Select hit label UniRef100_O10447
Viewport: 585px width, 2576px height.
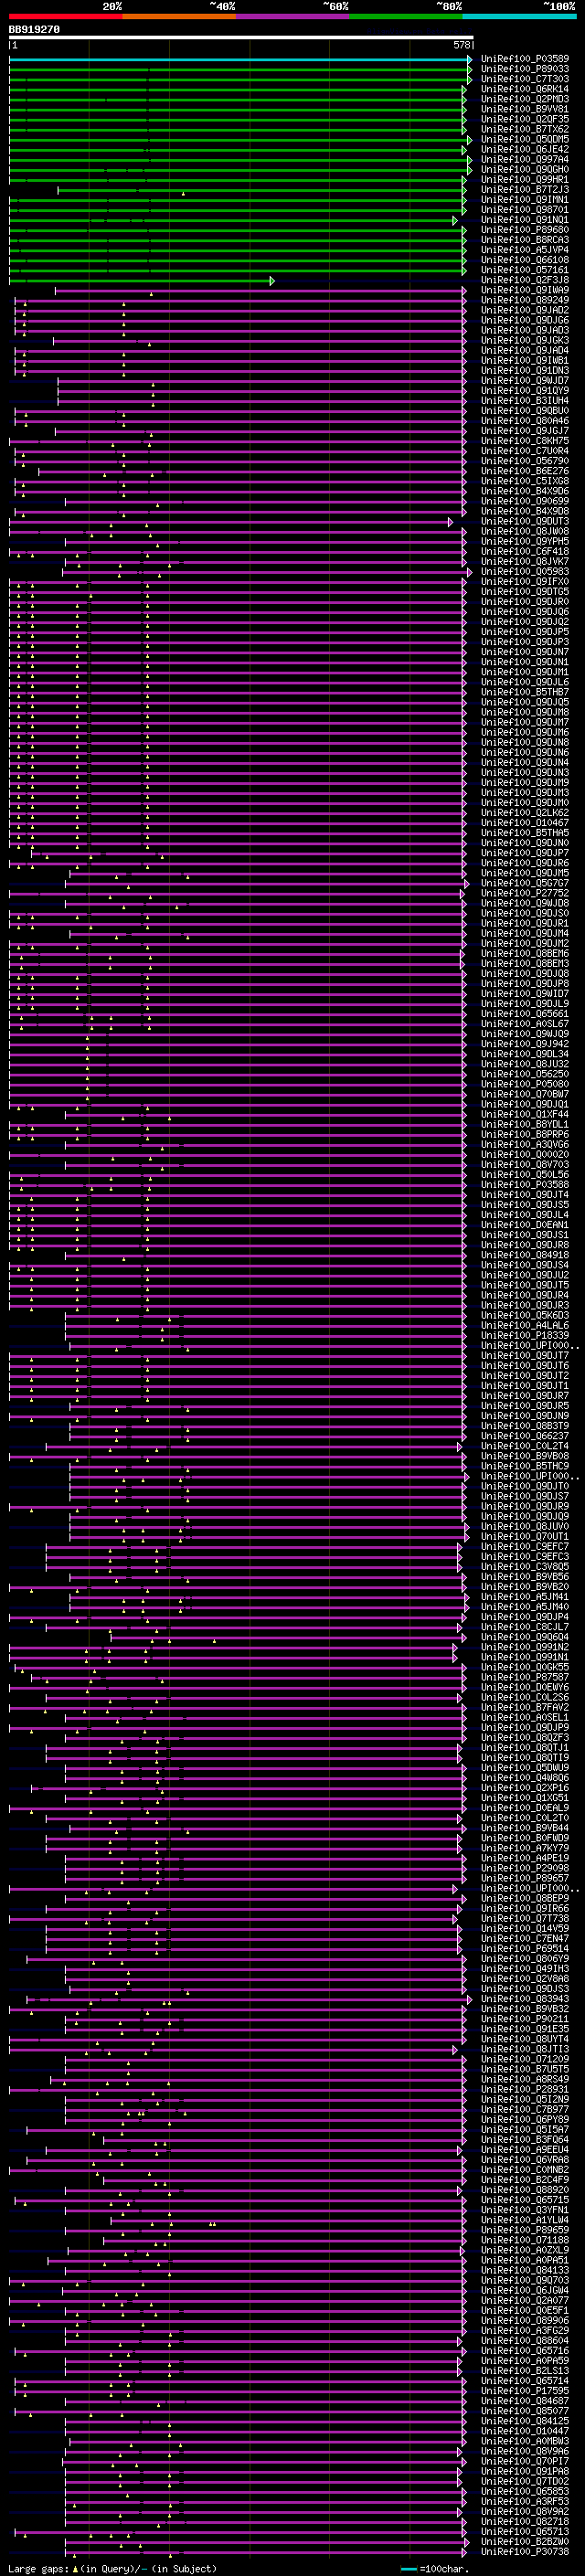(x=525, y=2431)
